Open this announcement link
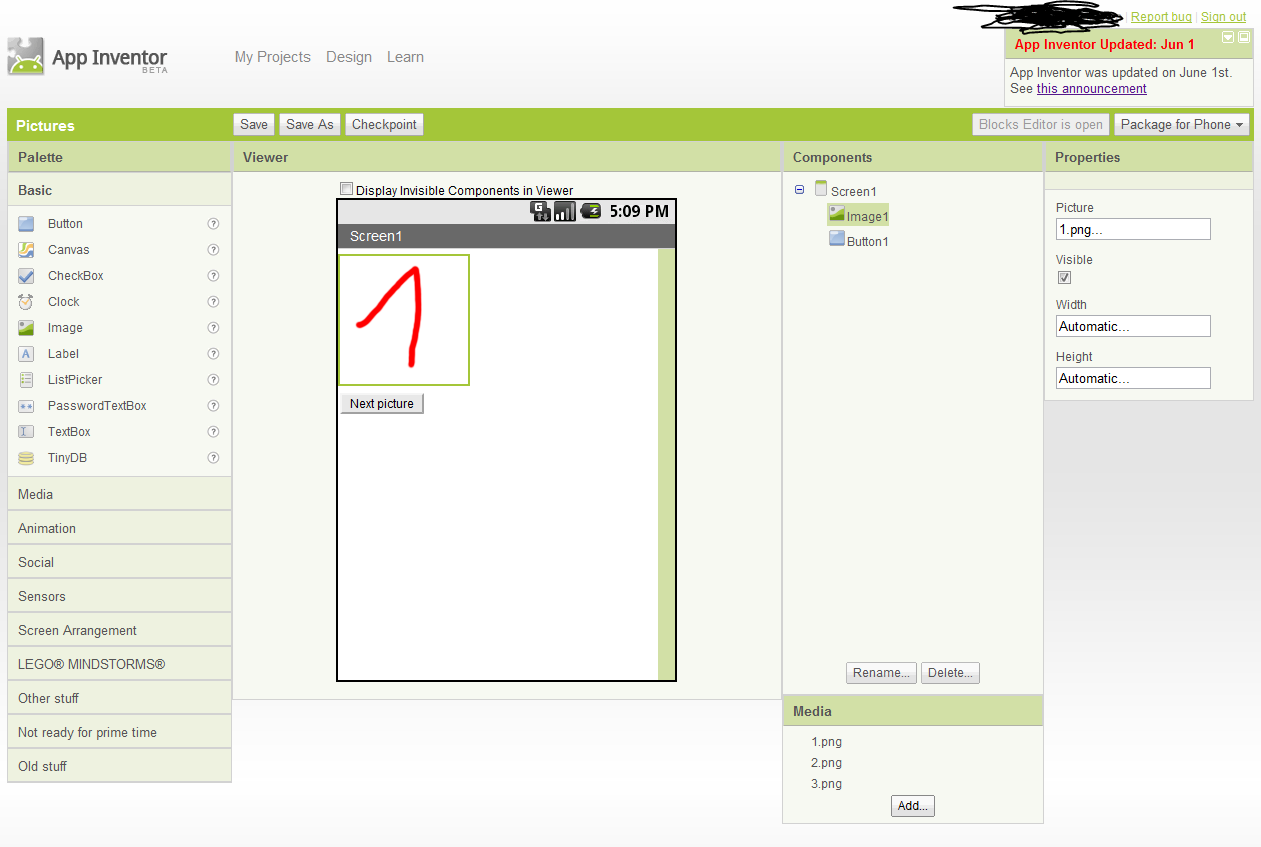The width and height of the screenshot is (1261, 847). pyautogui.click(x=1092, y=89)
